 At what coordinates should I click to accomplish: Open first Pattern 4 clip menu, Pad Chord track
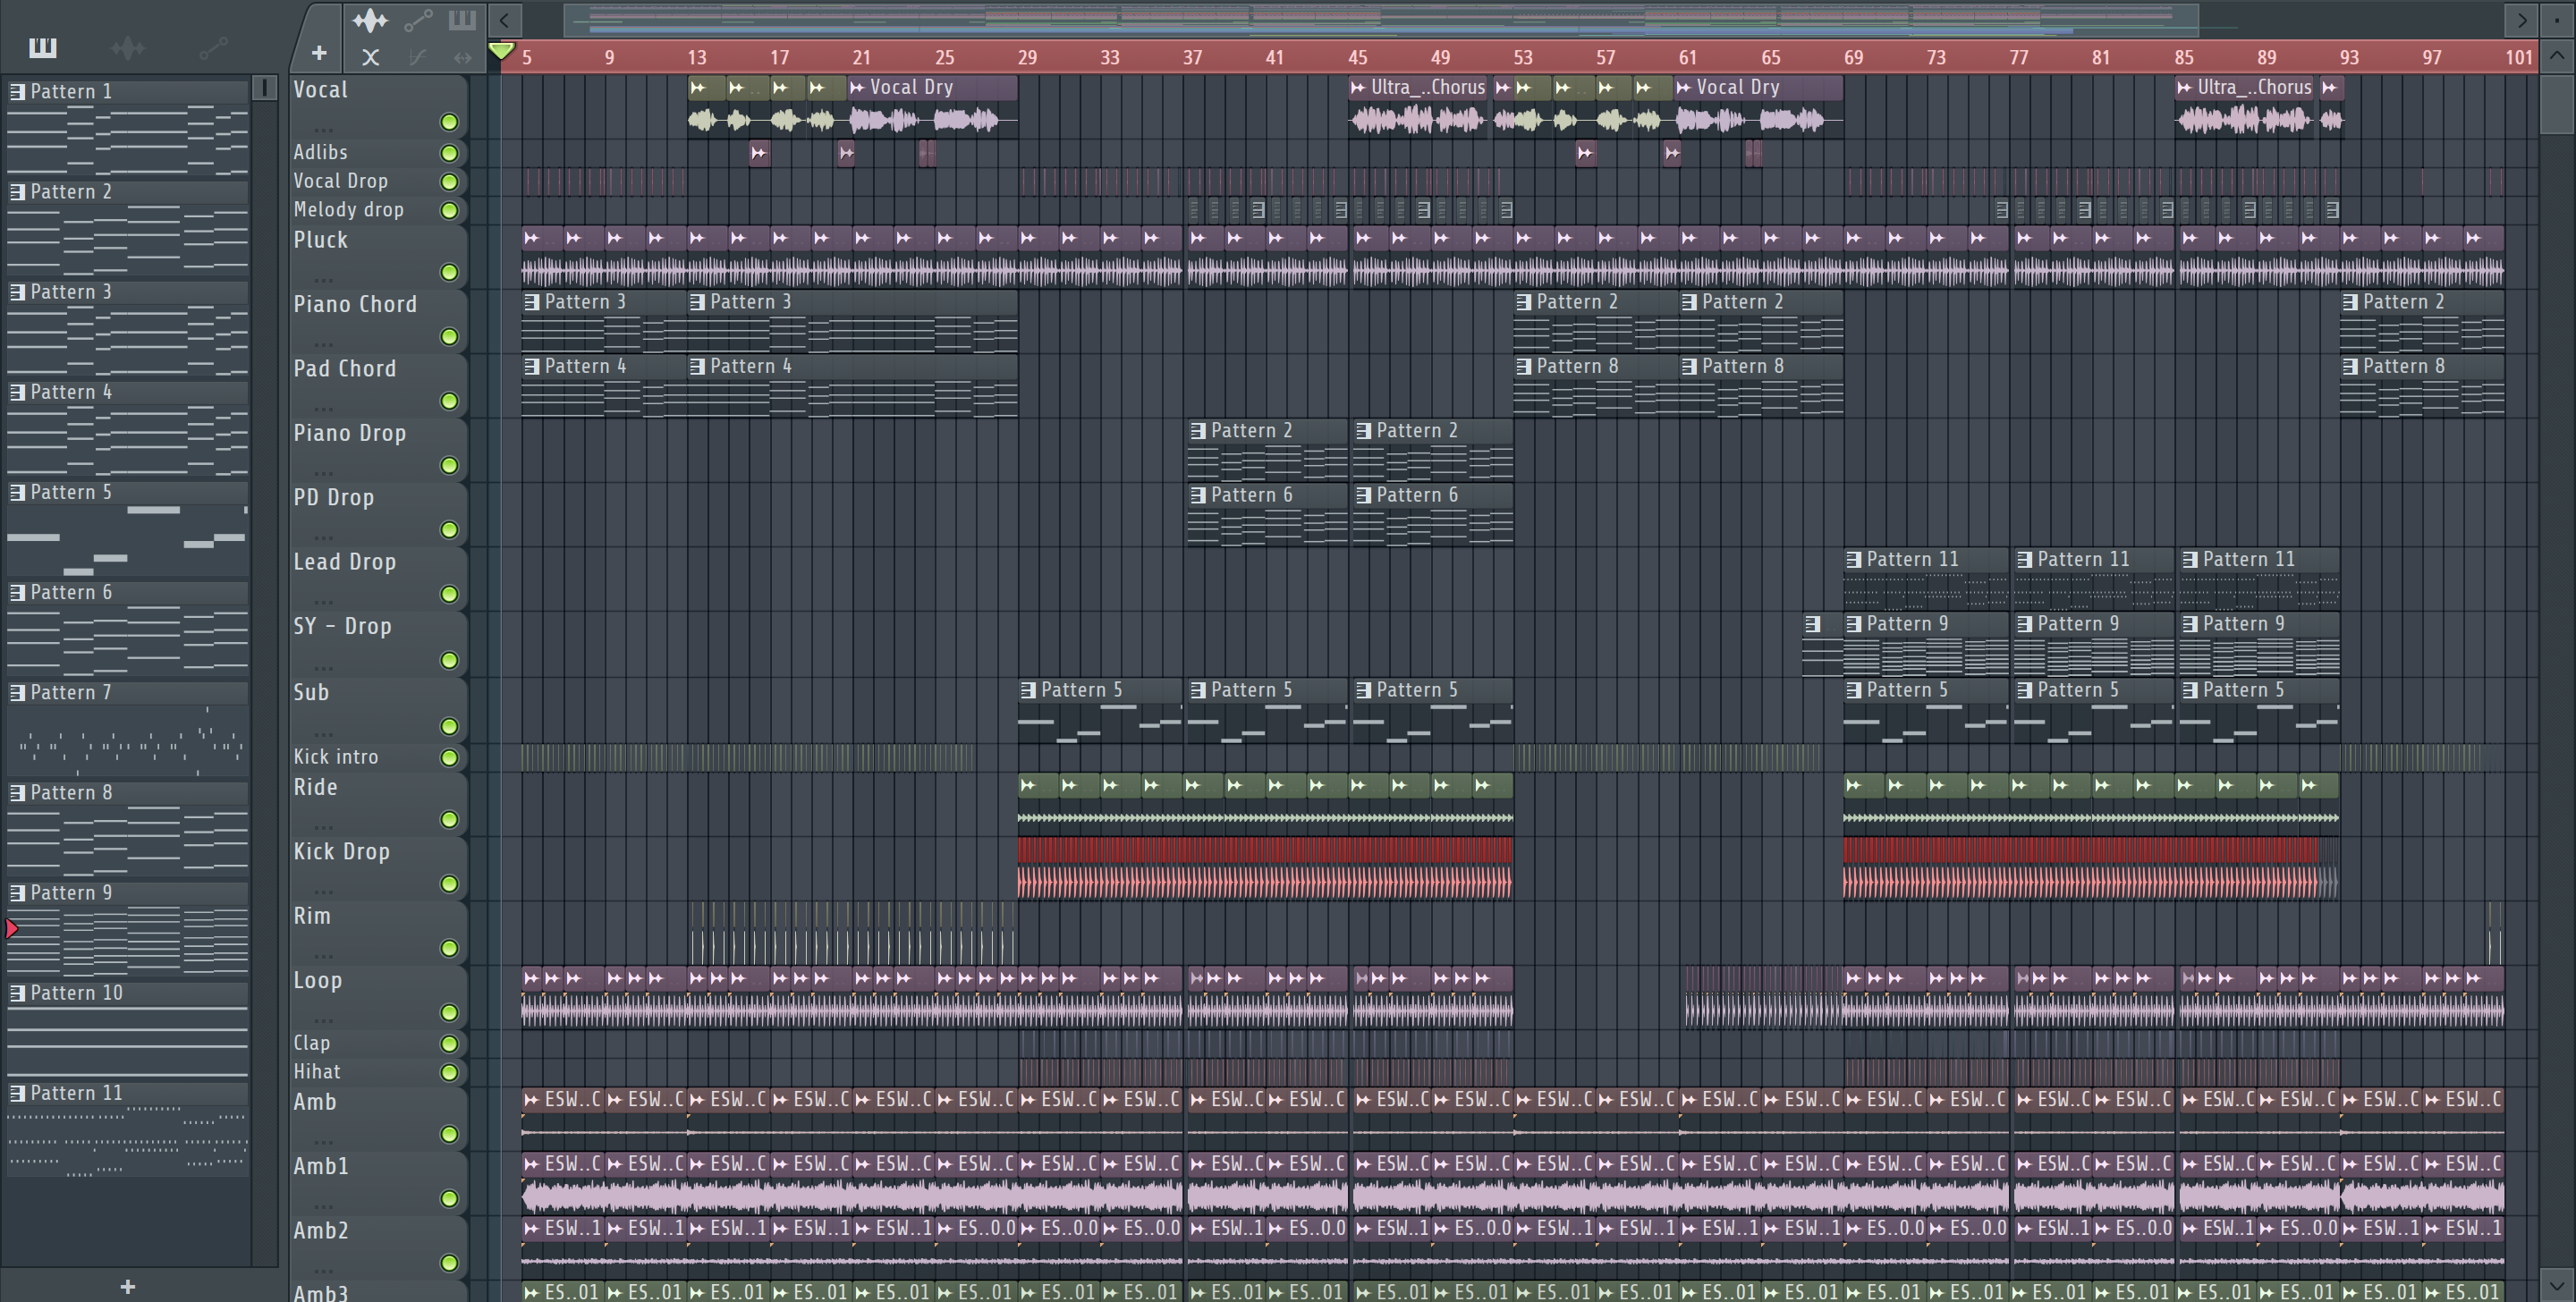532,367
